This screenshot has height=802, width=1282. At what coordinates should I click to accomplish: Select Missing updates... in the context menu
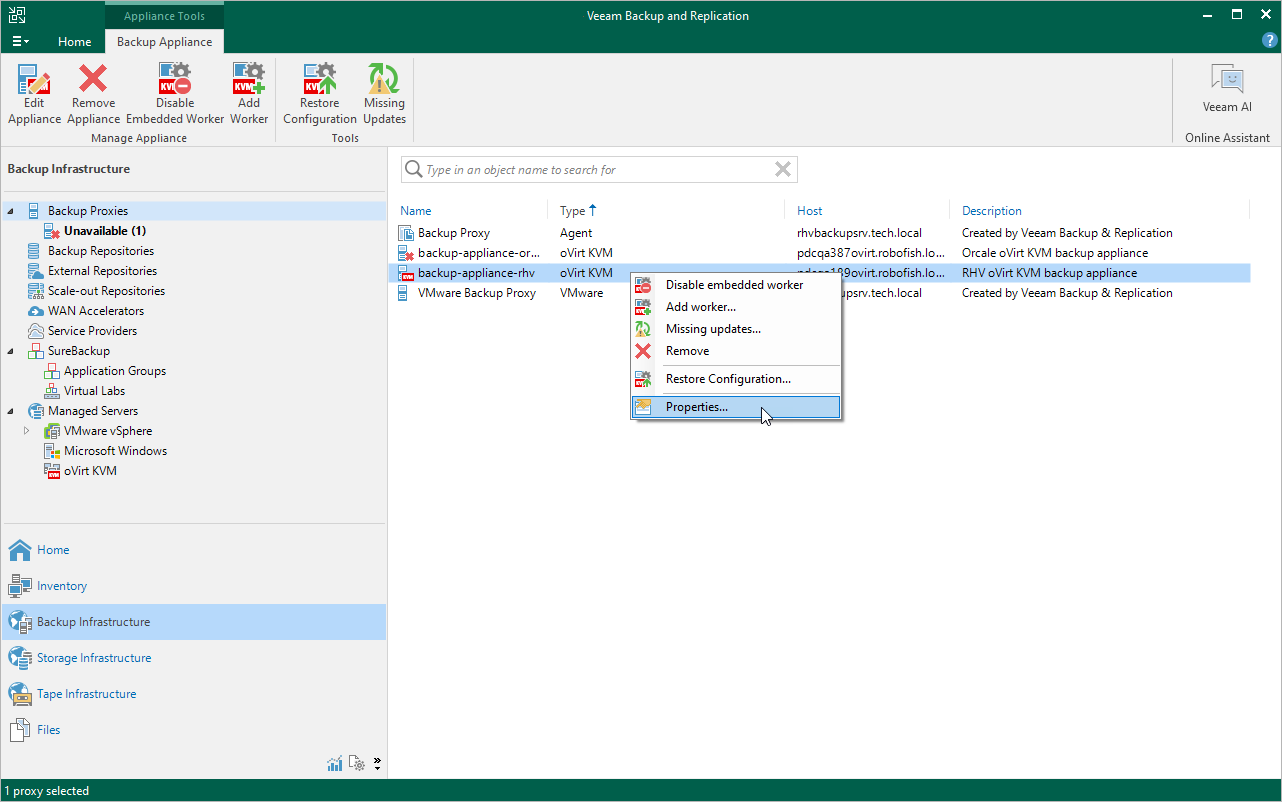pyautogui.click(x=735, y=329)
